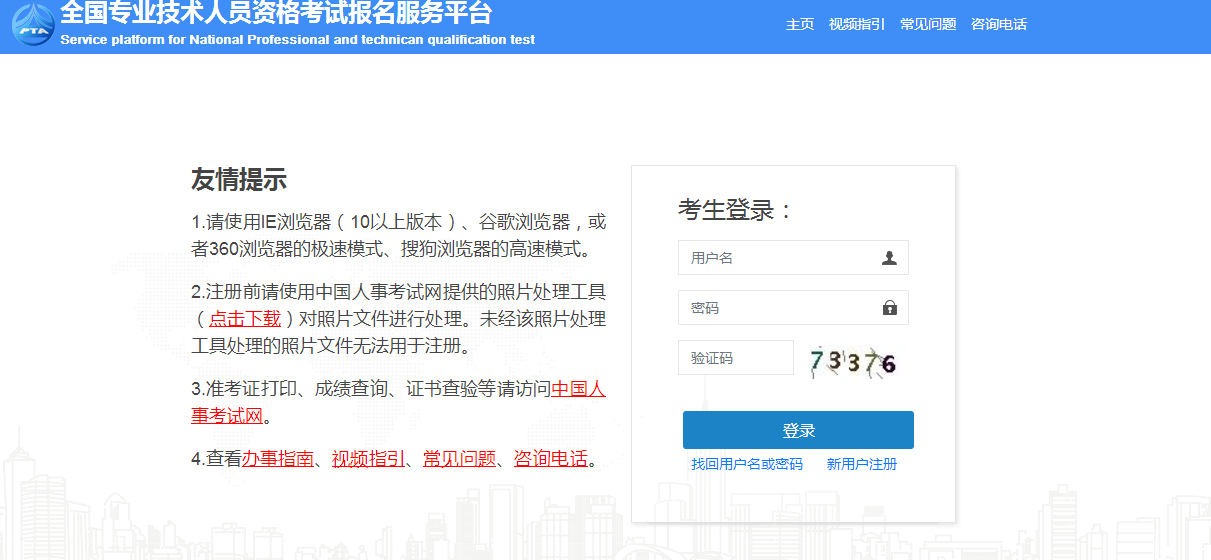Focus the 密码 input field
This screenshot has height=560, width=1211.
775,308
